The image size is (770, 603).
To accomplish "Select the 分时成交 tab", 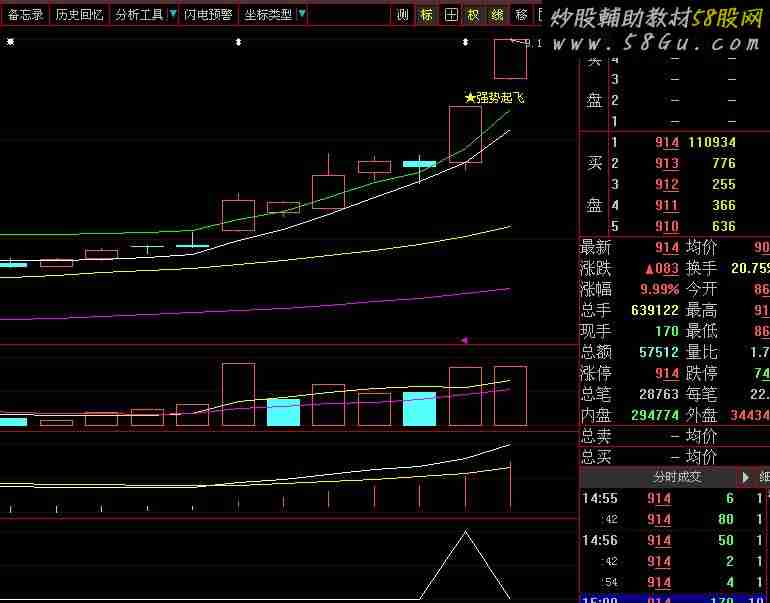I will coord(677,477).
